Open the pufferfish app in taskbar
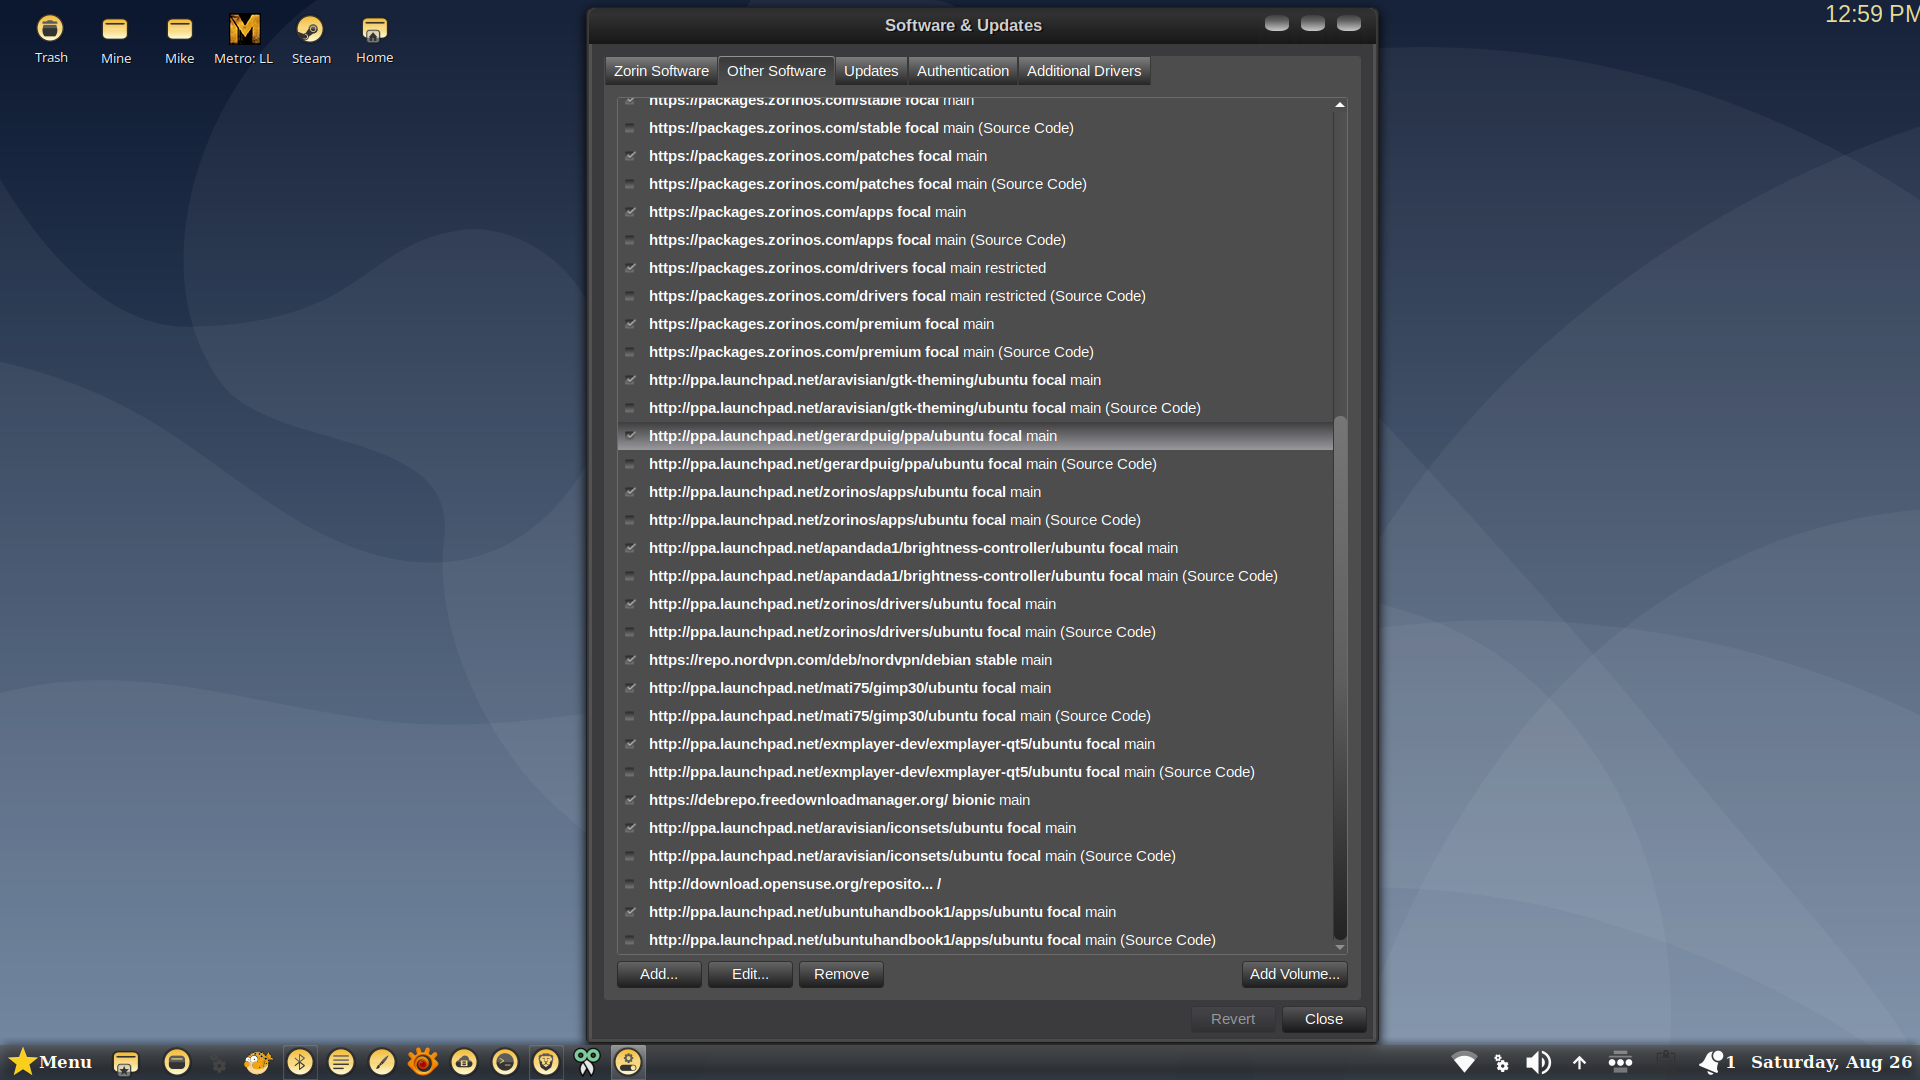The image size is (1920, 1080). tap(258, 1062)
